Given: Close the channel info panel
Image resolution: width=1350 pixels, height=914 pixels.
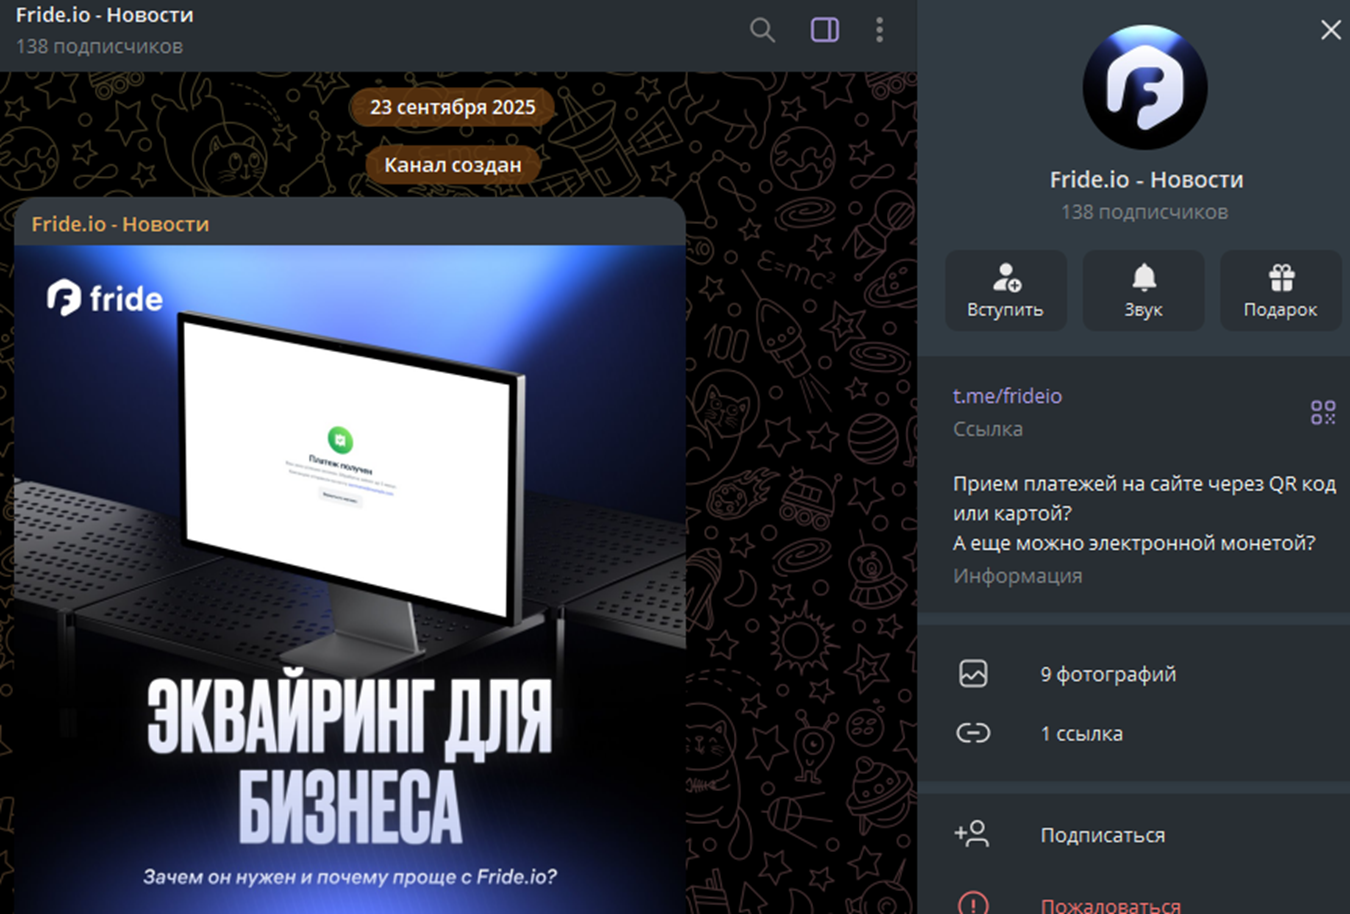Looking at the screenshot, I should point(1331,30).
